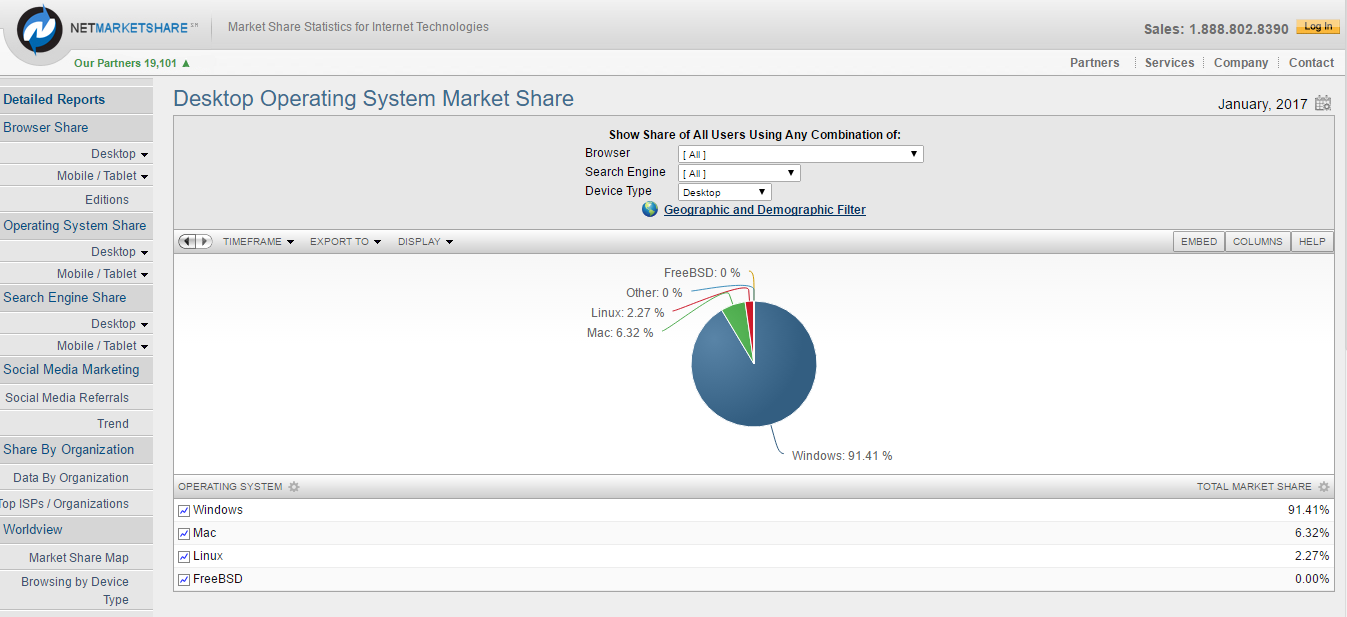
Task: Click Our Partners 19,101 text
Action: pos(125,63)
